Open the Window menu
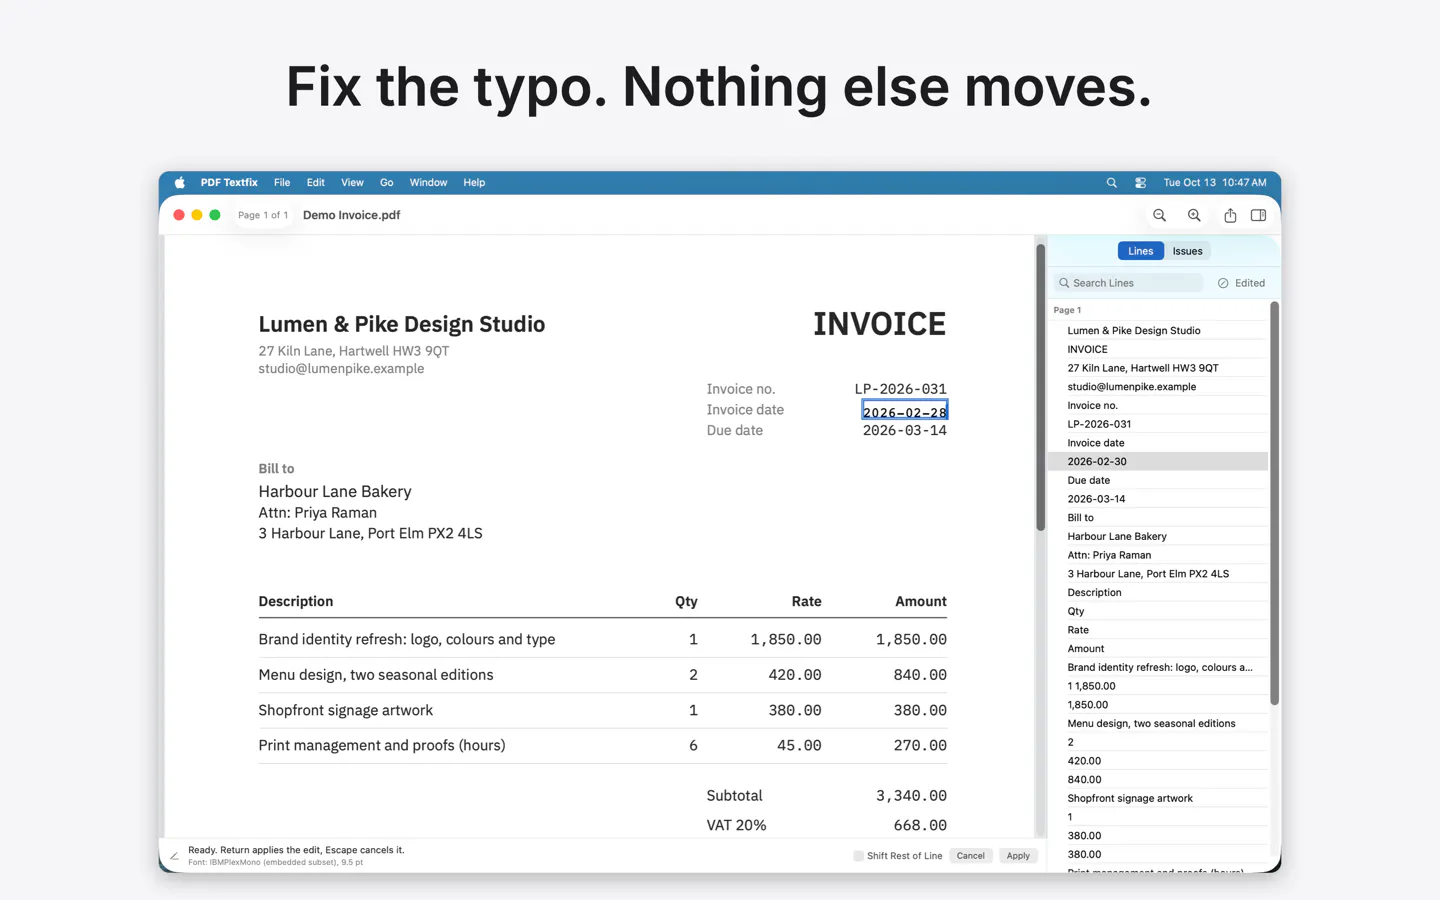The height and width of the screenshot is (900, 1440). click(x=428, y=183)
